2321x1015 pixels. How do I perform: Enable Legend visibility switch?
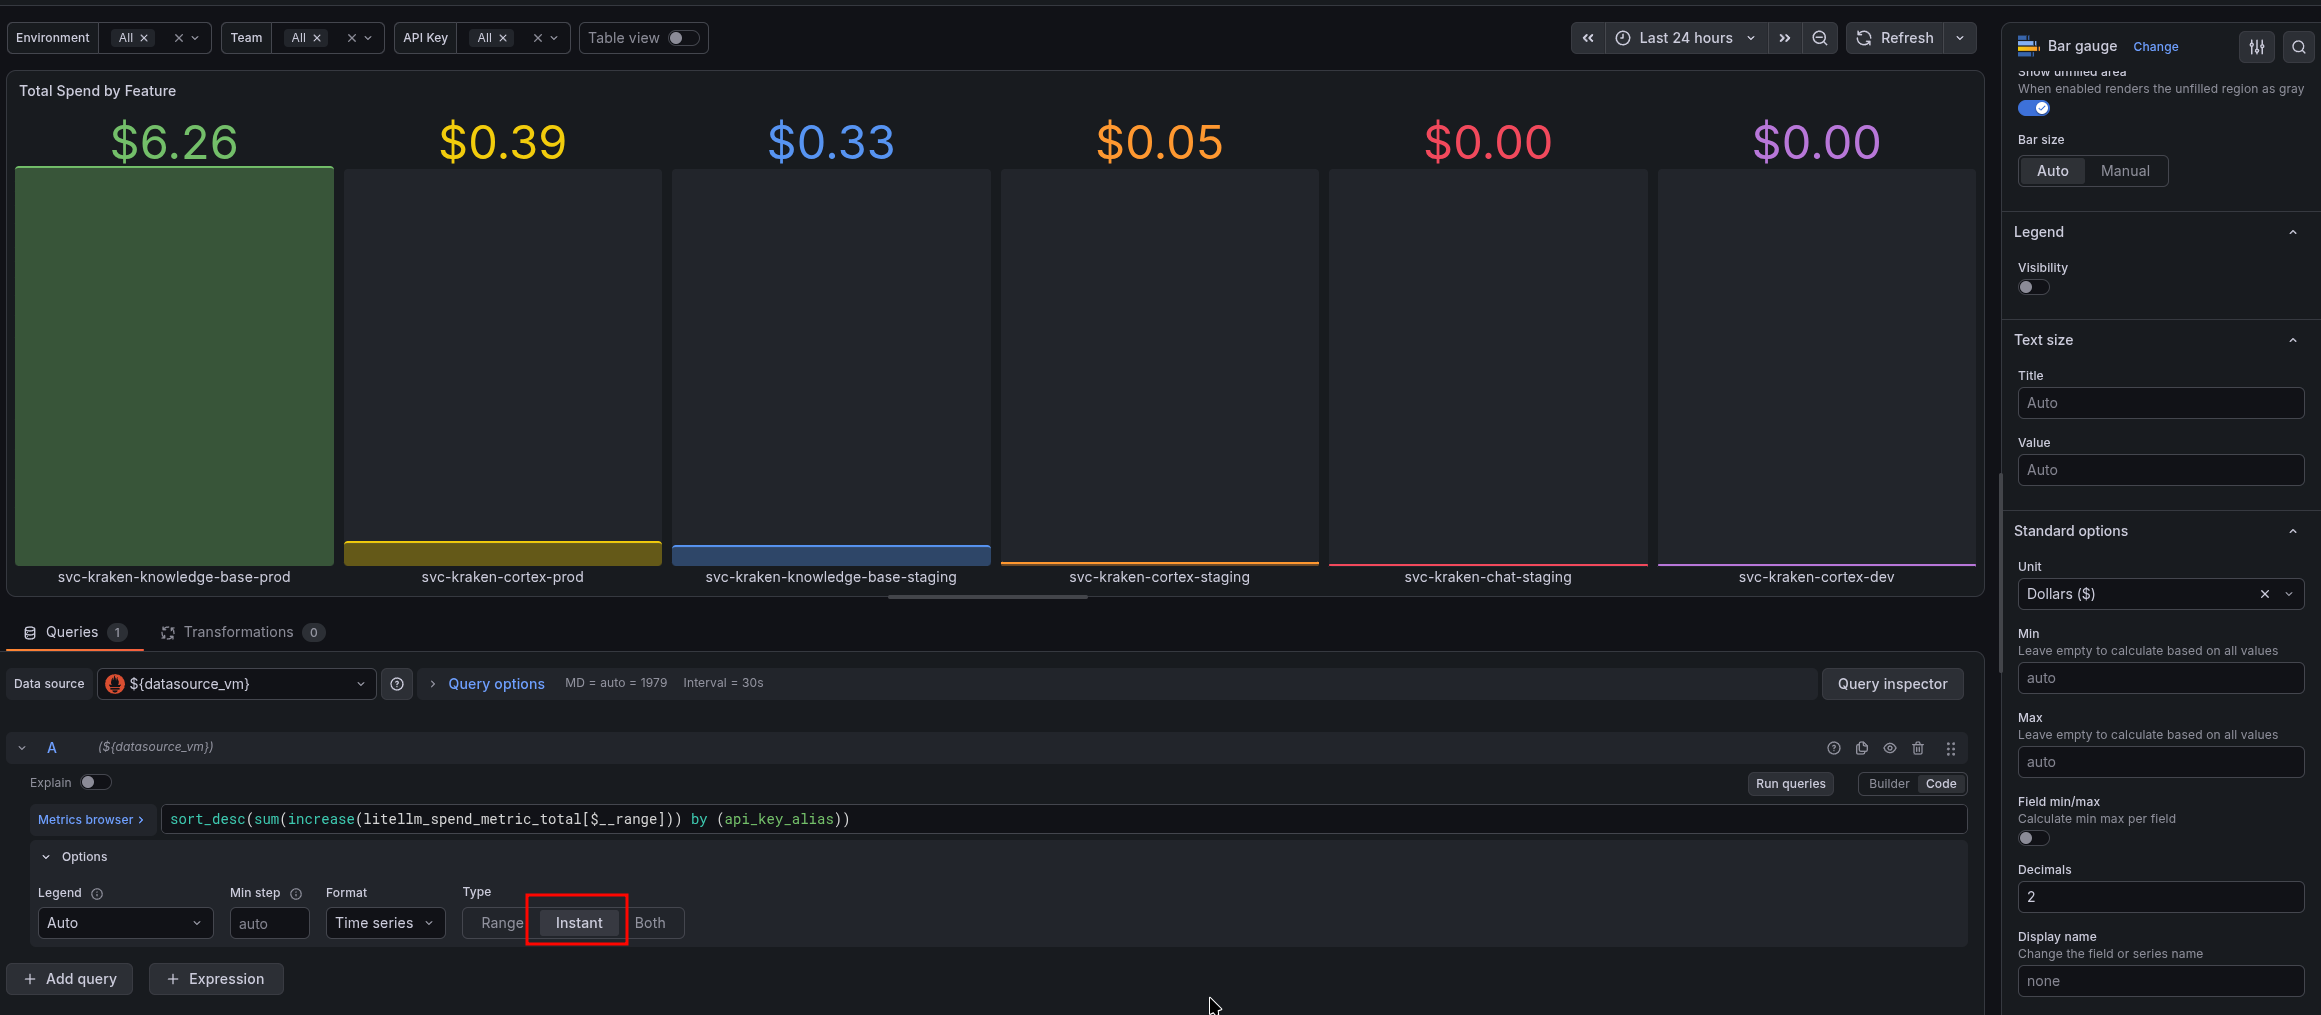(x=2034, y=287)
